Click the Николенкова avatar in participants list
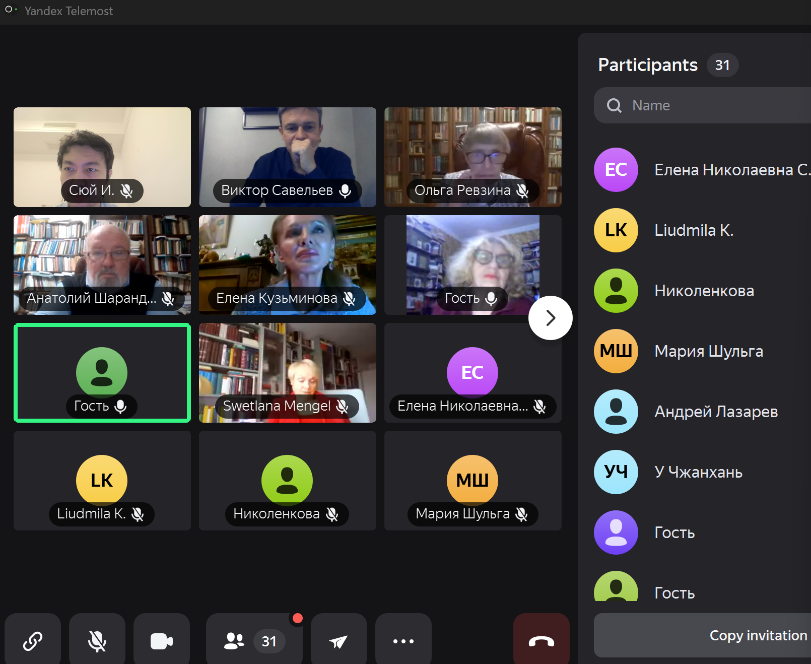Image resolution: width=811 pixels, height=664 pixels. coord(616,291)
